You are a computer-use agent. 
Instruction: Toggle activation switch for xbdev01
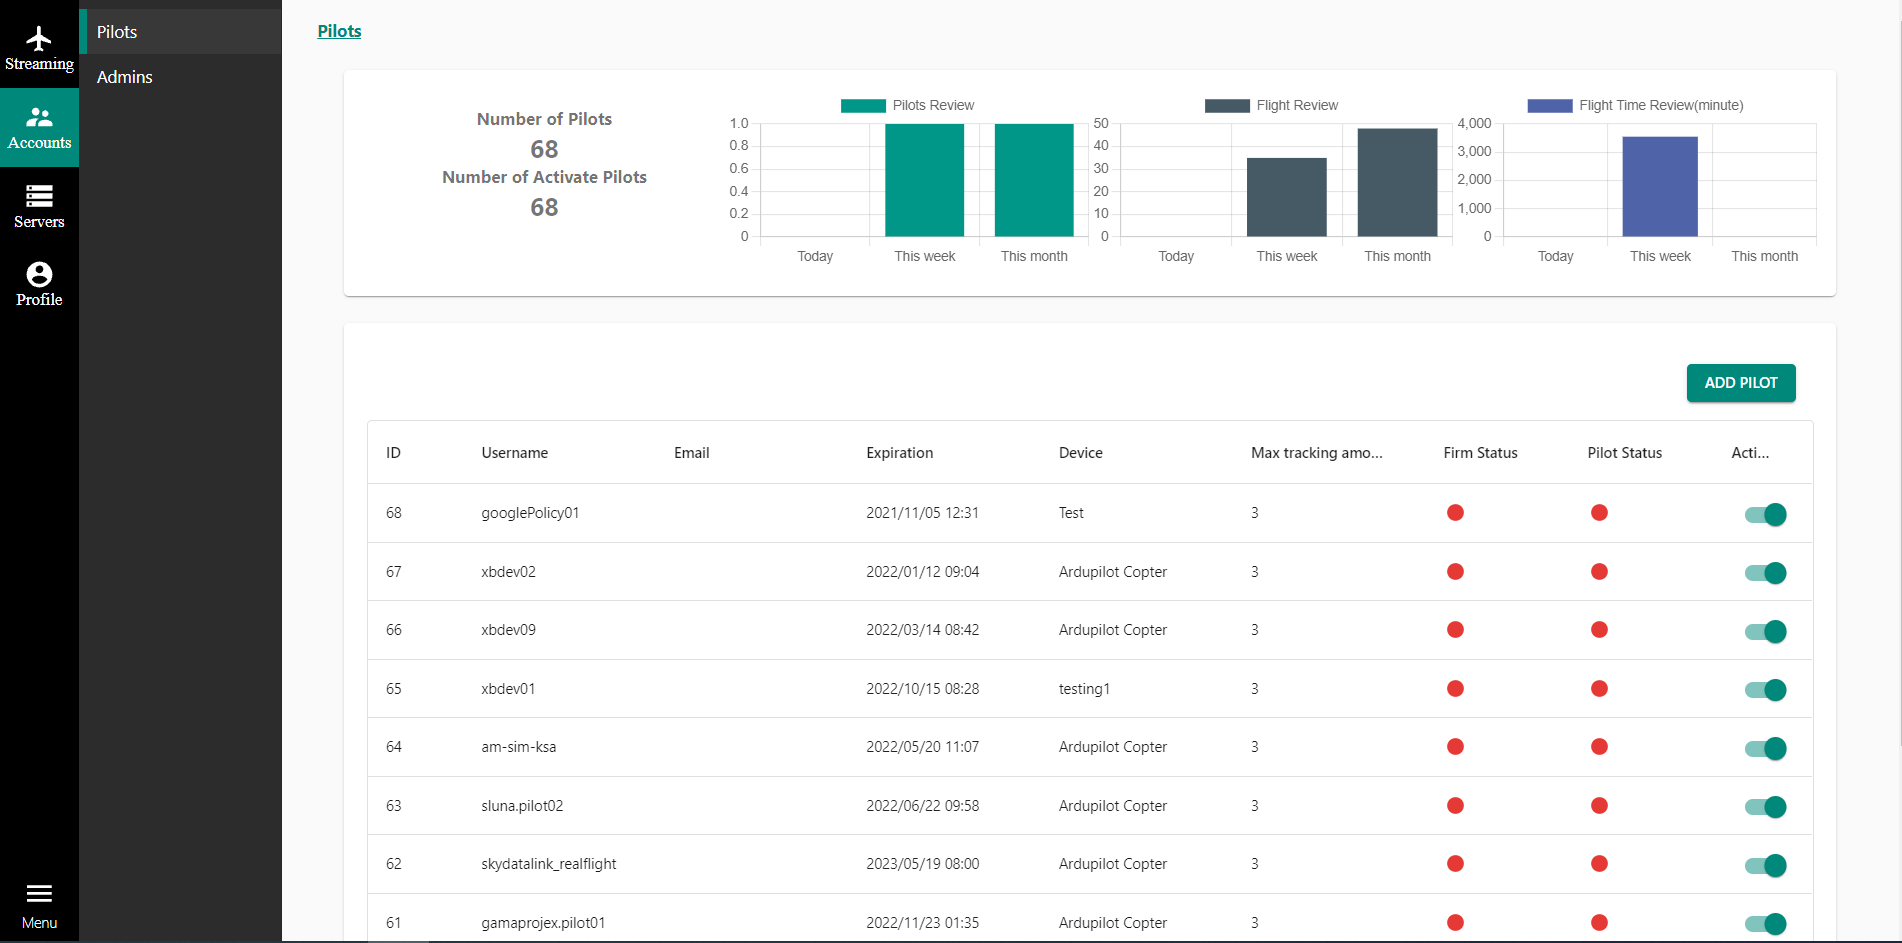[x=1766, y=690]
